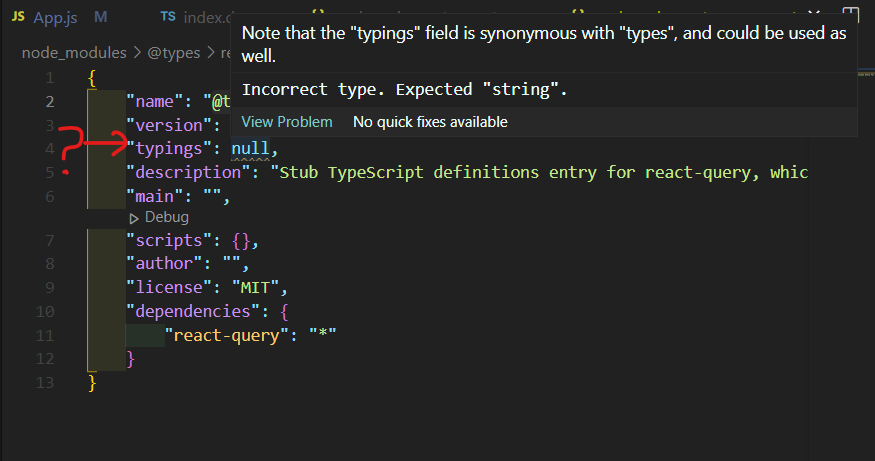This screenshot has height=461, width=875.
Task: Click line number 10 in the gutter
Action: tap(45, 311)
